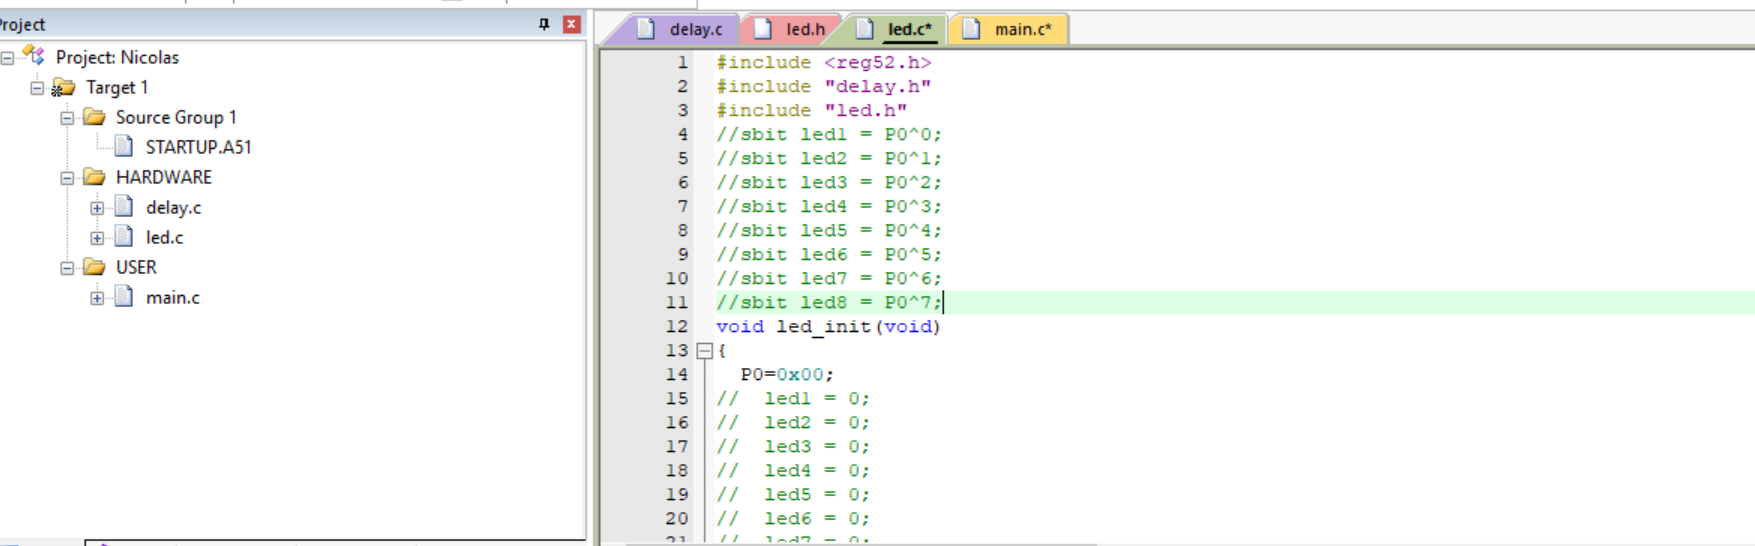This screenshot has width=1755, height=546.
Task: Collapse the Target 1 node
Action: coord(37,88)
